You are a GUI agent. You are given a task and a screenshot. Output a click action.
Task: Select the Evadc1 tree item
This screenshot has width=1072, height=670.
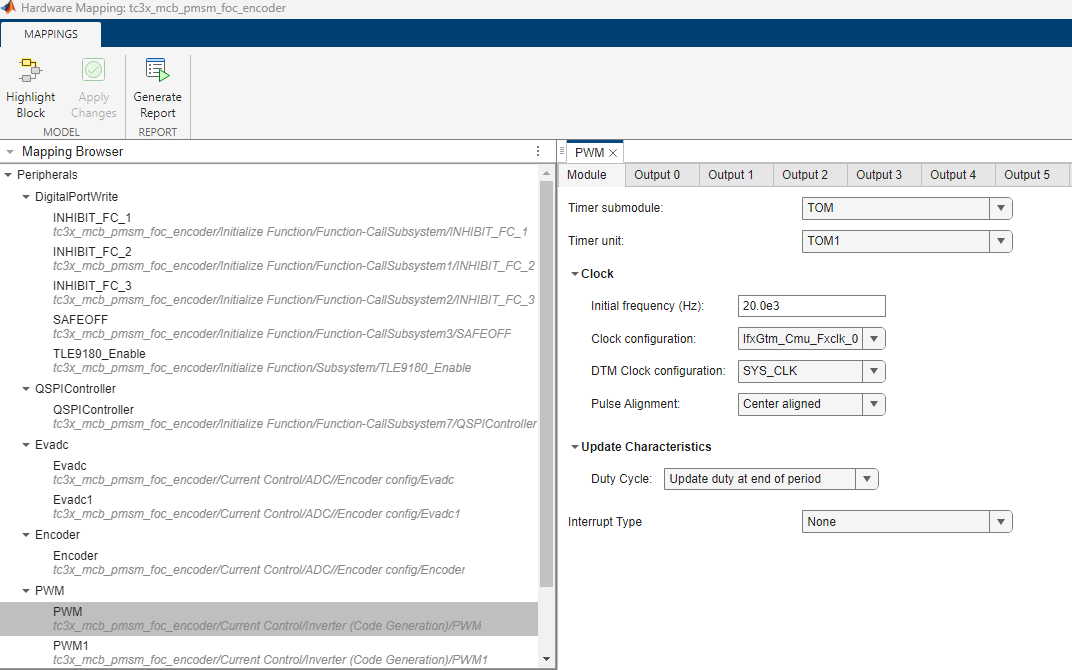269,507
